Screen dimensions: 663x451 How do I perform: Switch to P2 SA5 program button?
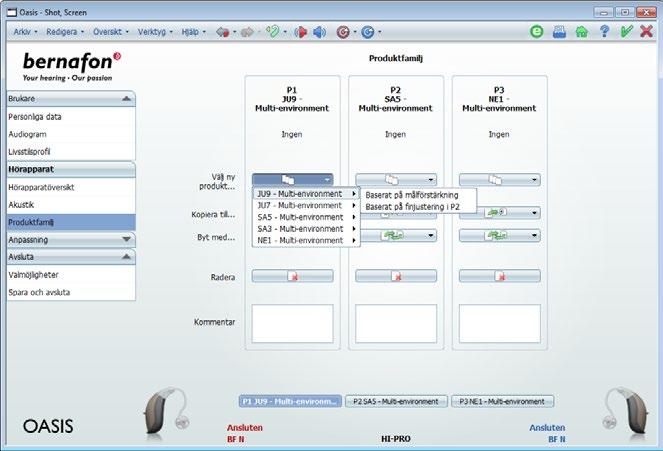[x=396, y=401]
